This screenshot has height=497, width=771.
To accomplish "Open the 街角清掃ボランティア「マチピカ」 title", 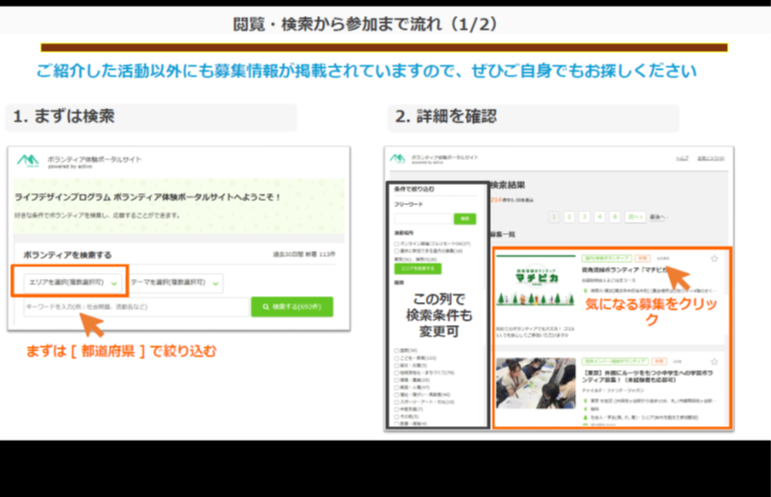I will (624, 270).
